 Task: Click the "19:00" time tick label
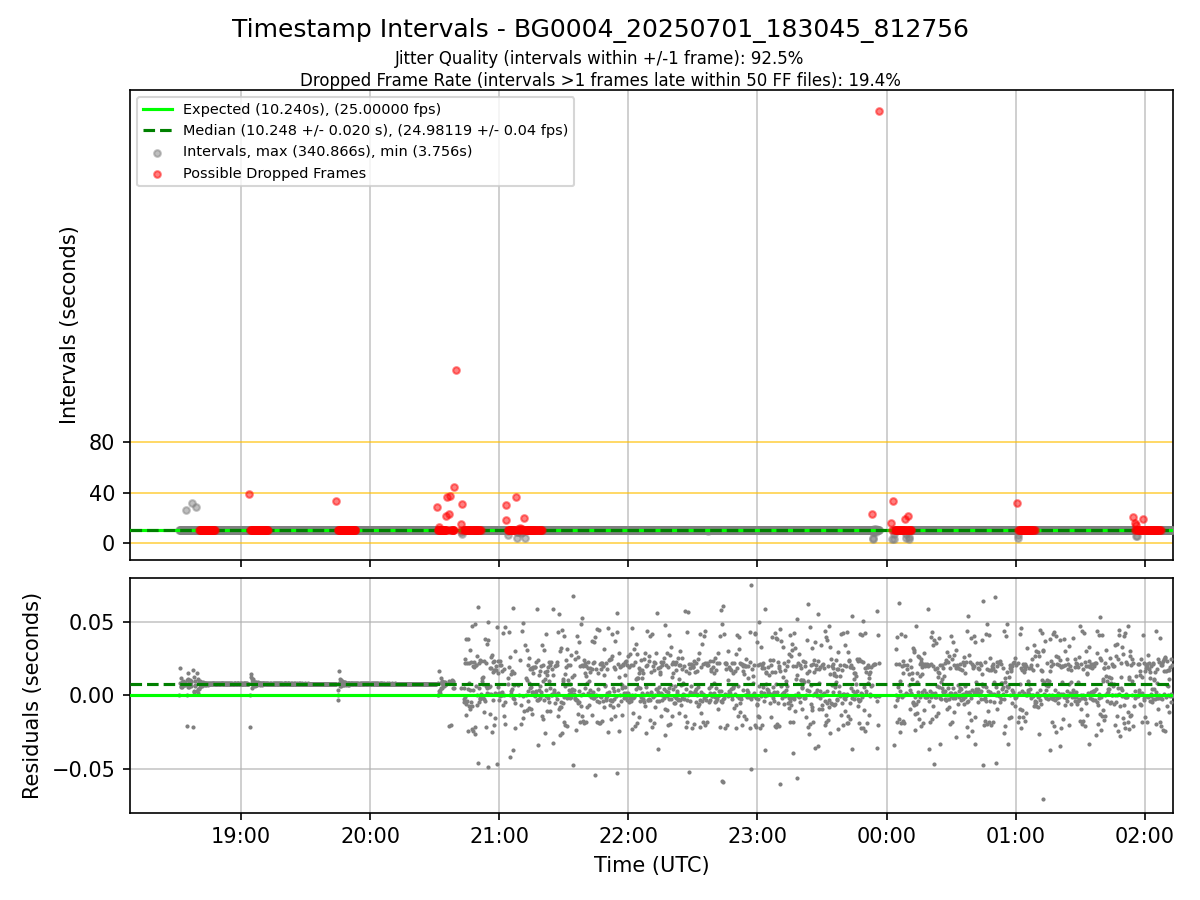click(x=240, y=835)
